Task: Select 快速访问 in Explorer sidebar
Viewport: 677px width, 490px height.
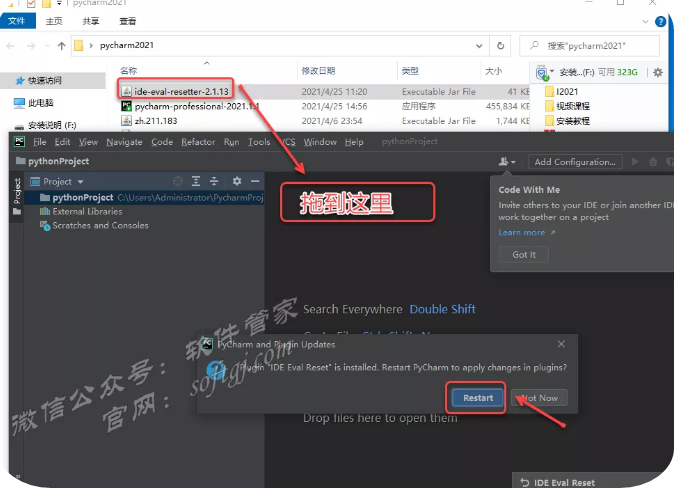Action: click(x=45, y=80)
